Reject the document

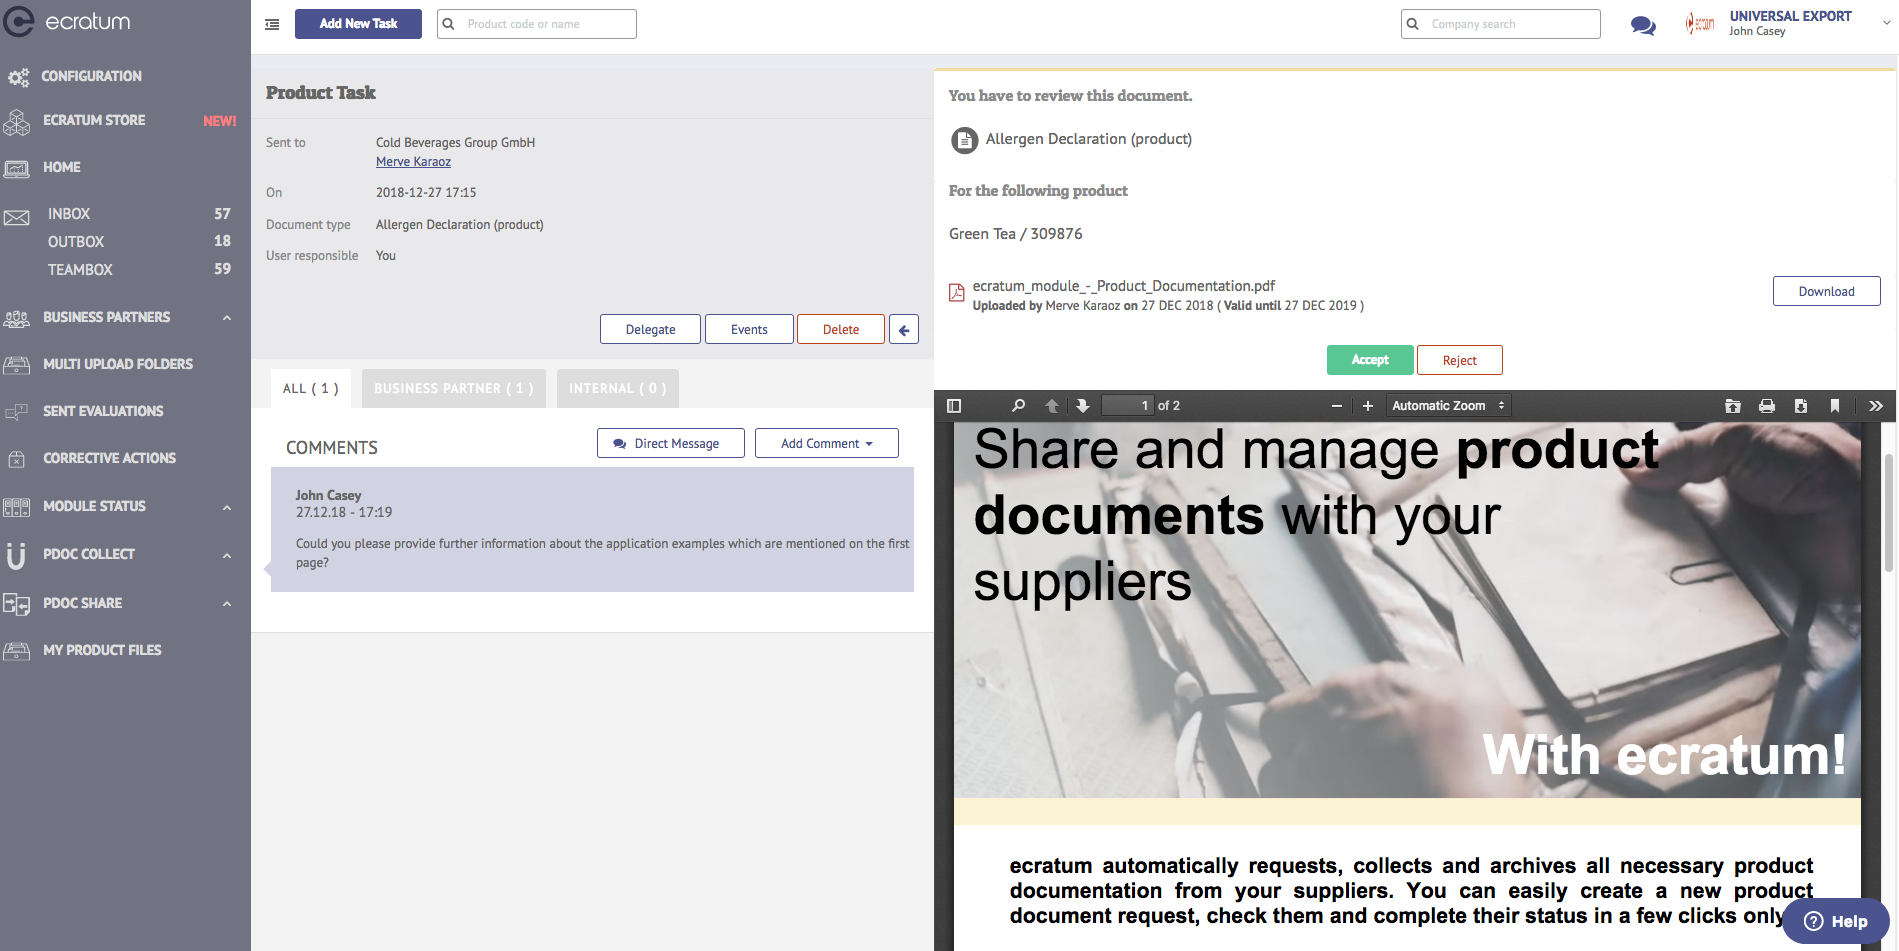(1460, 360)
